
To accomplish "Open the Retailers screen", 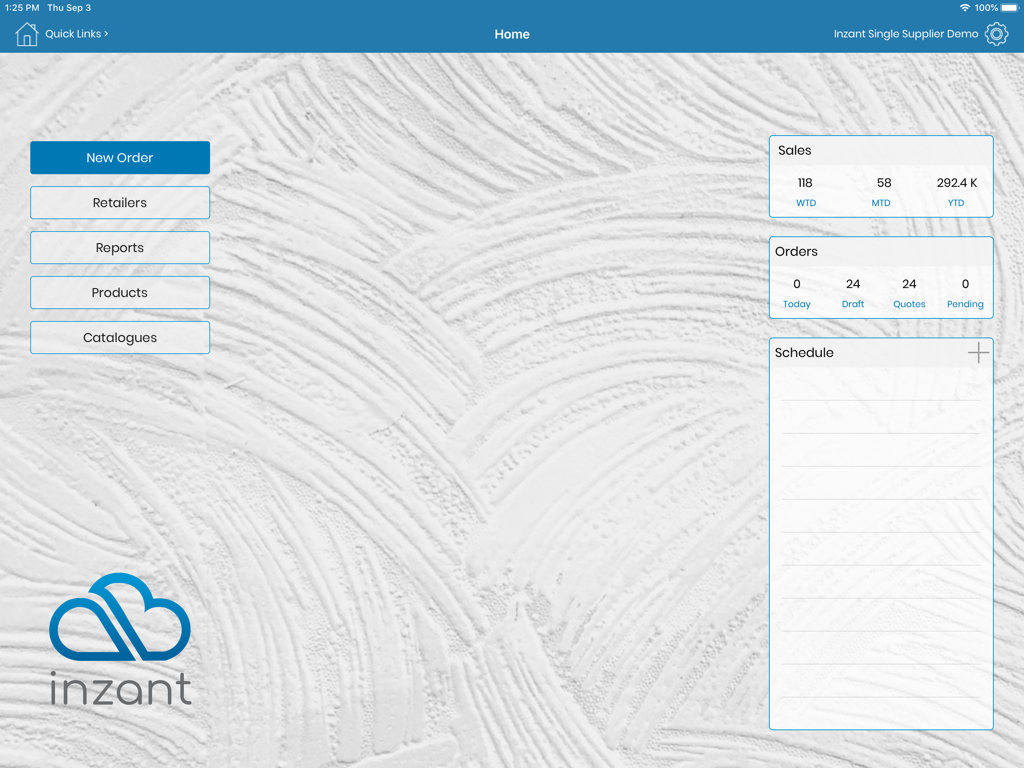I will [x=120, y=202].
